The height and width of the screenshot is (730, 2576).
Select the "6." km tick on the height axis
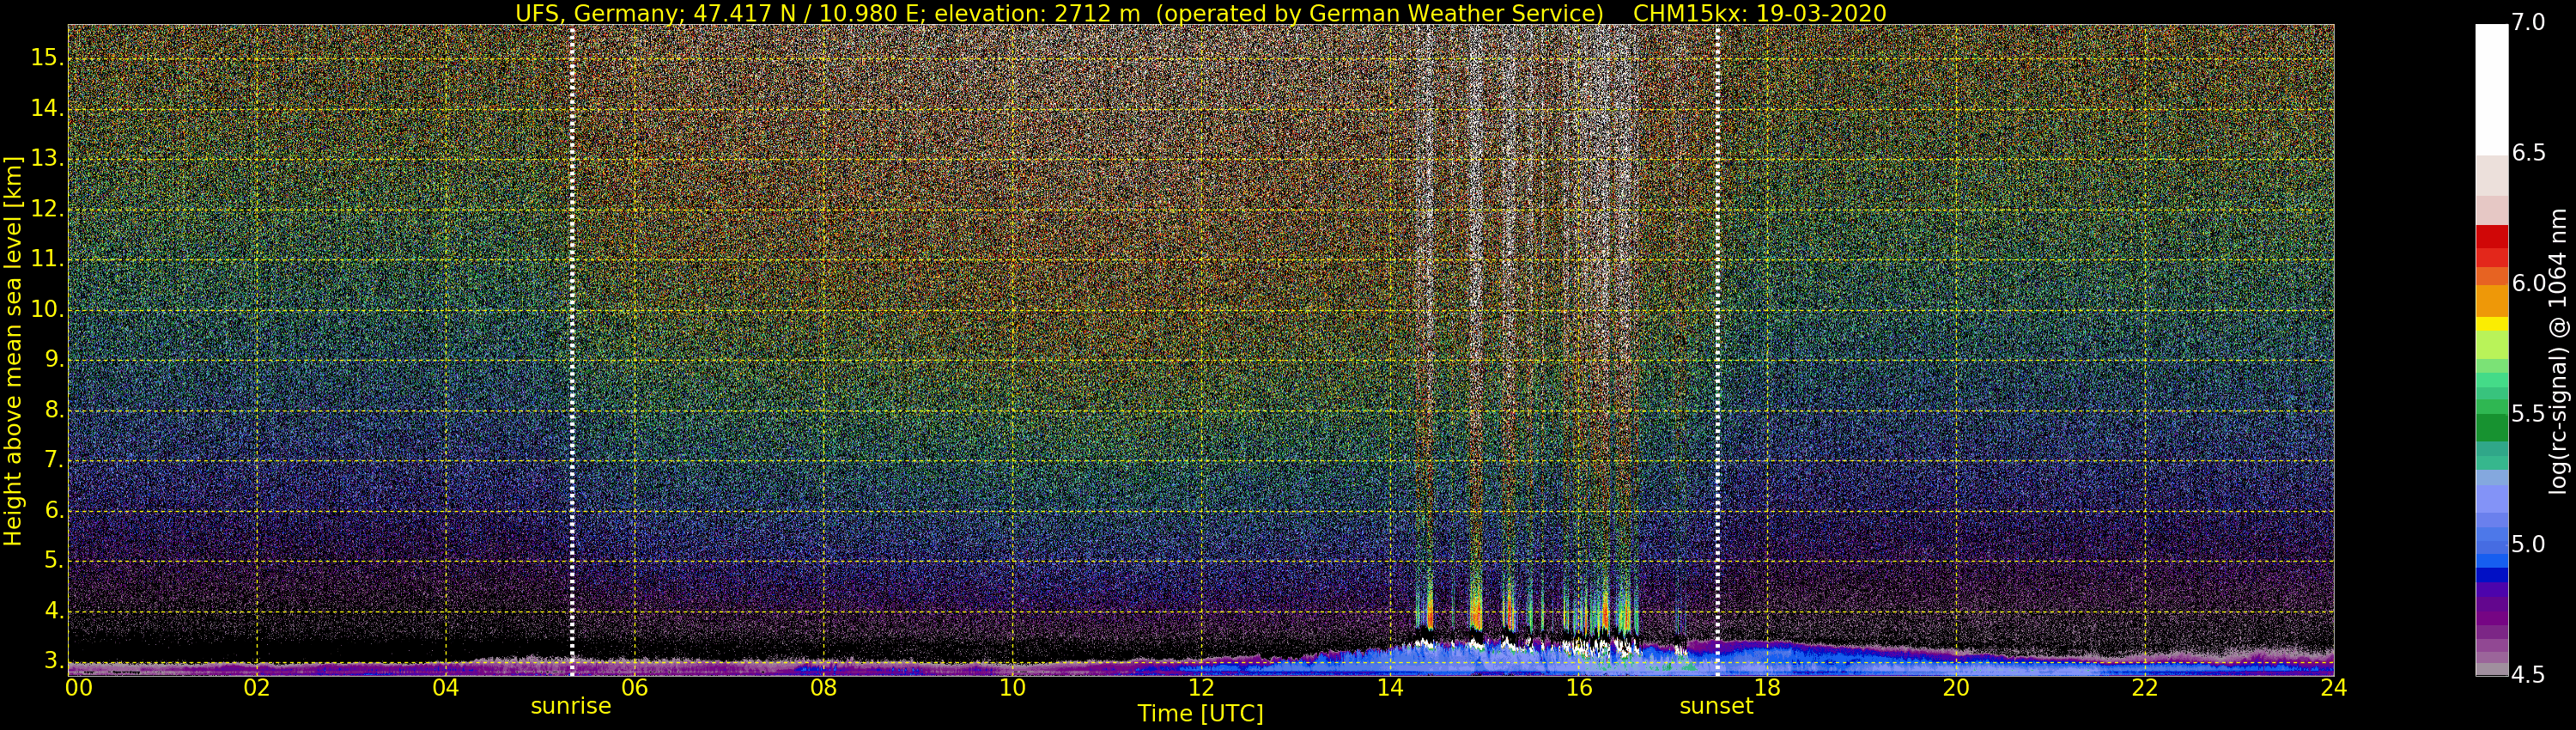pos(52,511)
